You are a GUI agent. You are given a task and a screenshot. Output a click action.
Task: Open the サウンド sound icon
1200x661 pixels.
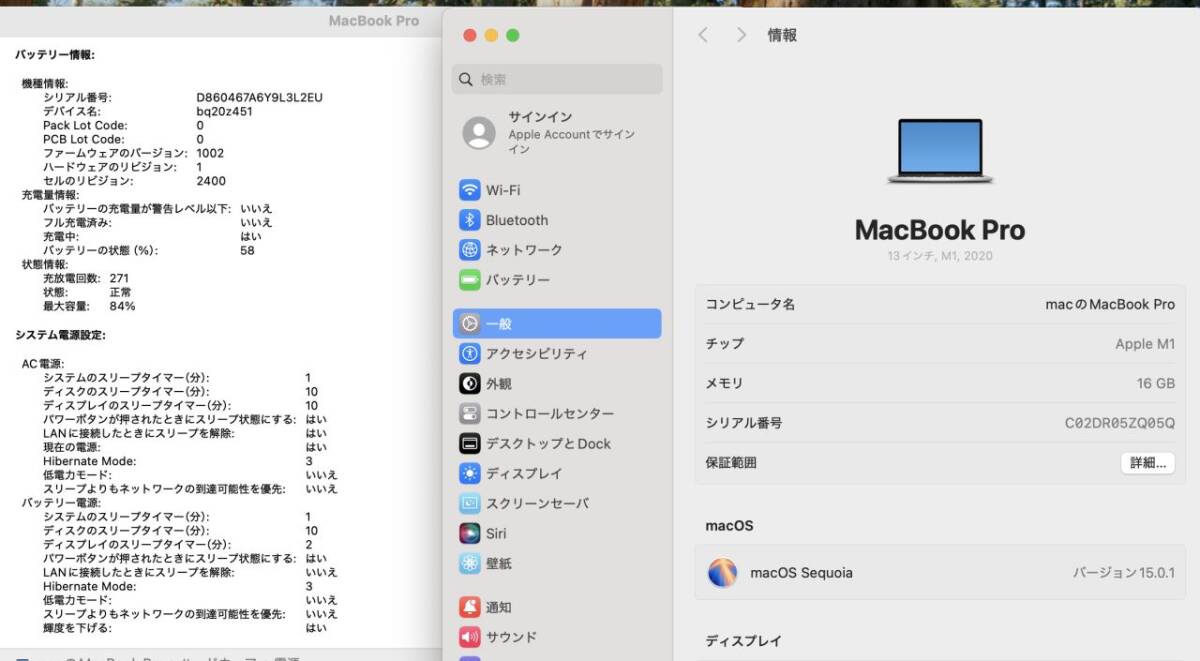click(x=470, y=637)
